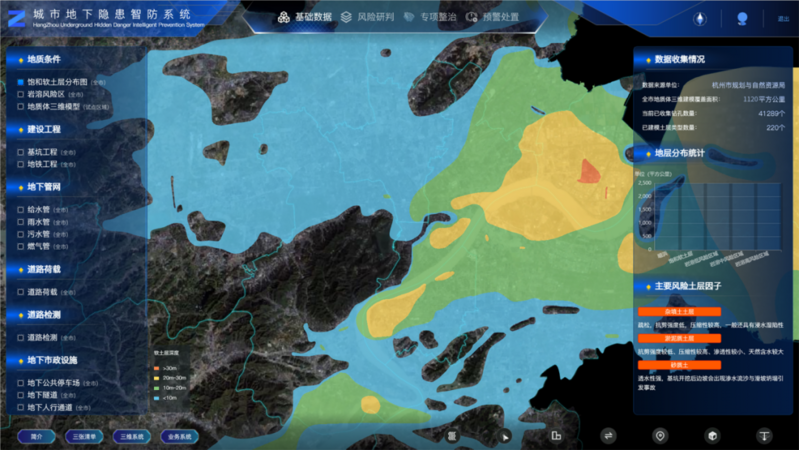Uncheck the 饱和软土层分布图 checkbox

pos(21,82)
